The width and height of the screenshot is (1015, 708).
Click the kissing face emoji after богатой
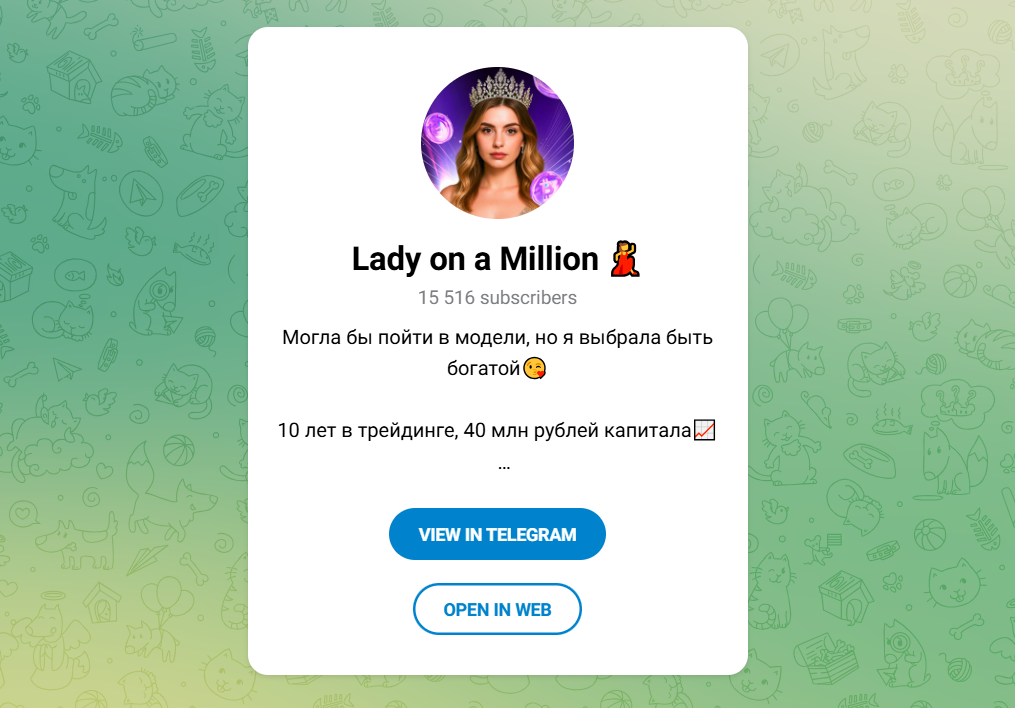[x=535, y=368]
